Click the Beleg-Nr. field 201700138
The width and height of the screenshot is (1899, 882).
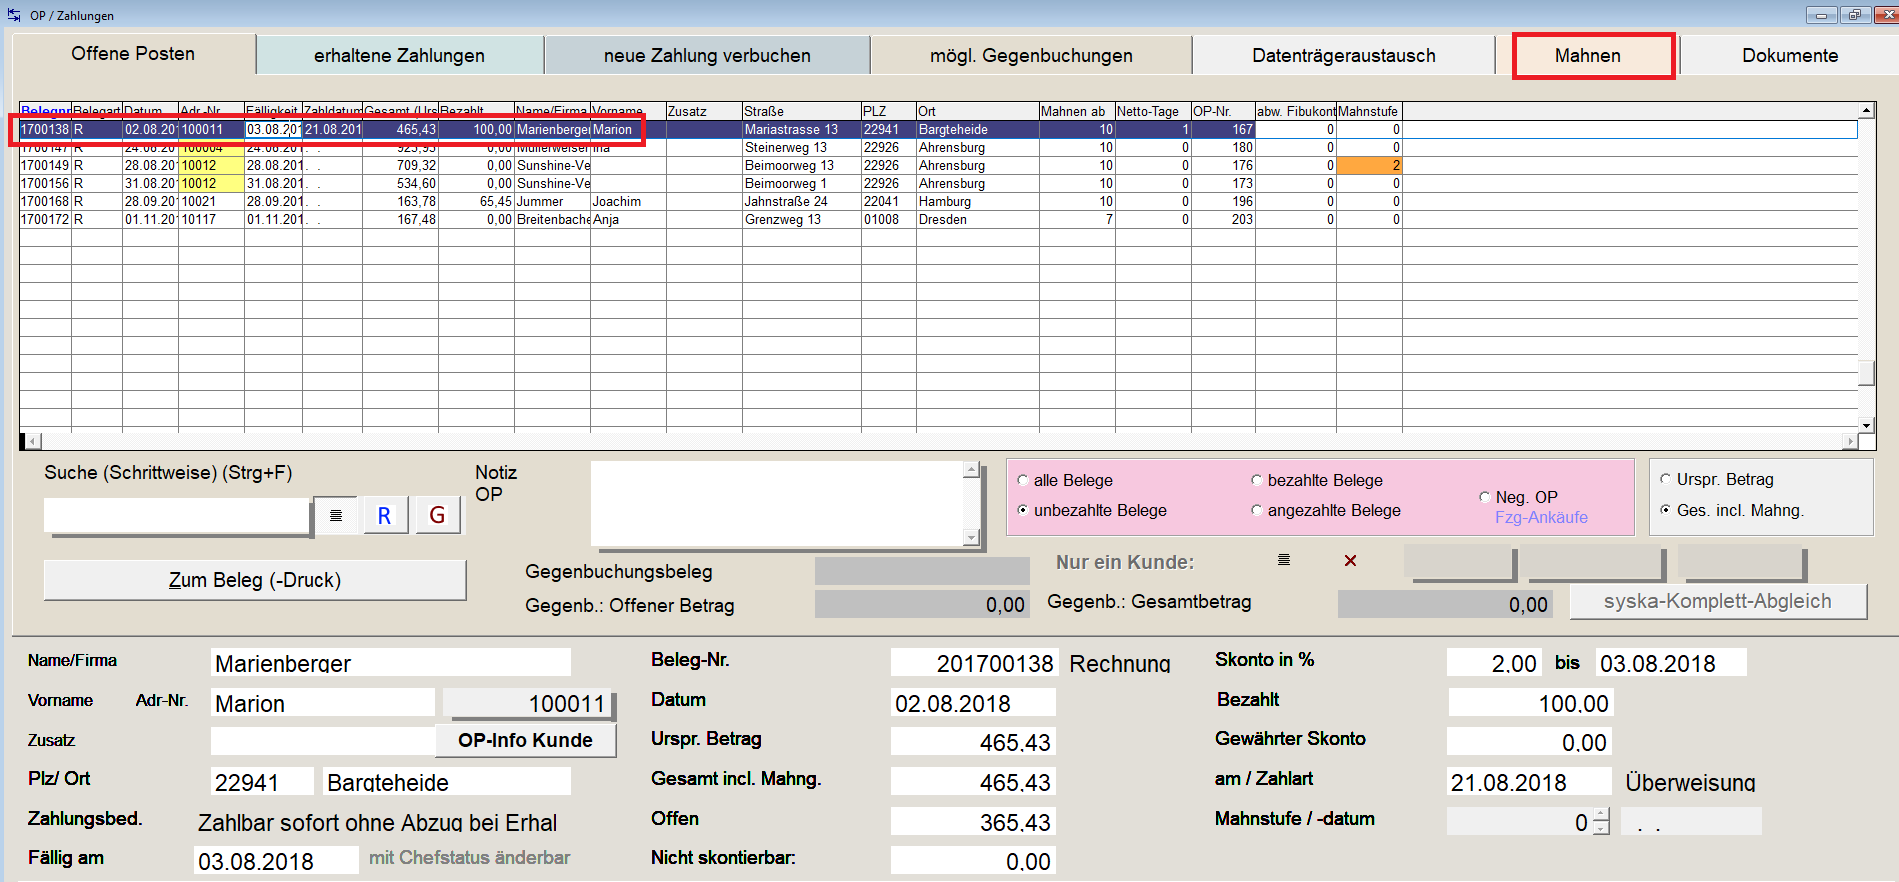pos(973,663)
